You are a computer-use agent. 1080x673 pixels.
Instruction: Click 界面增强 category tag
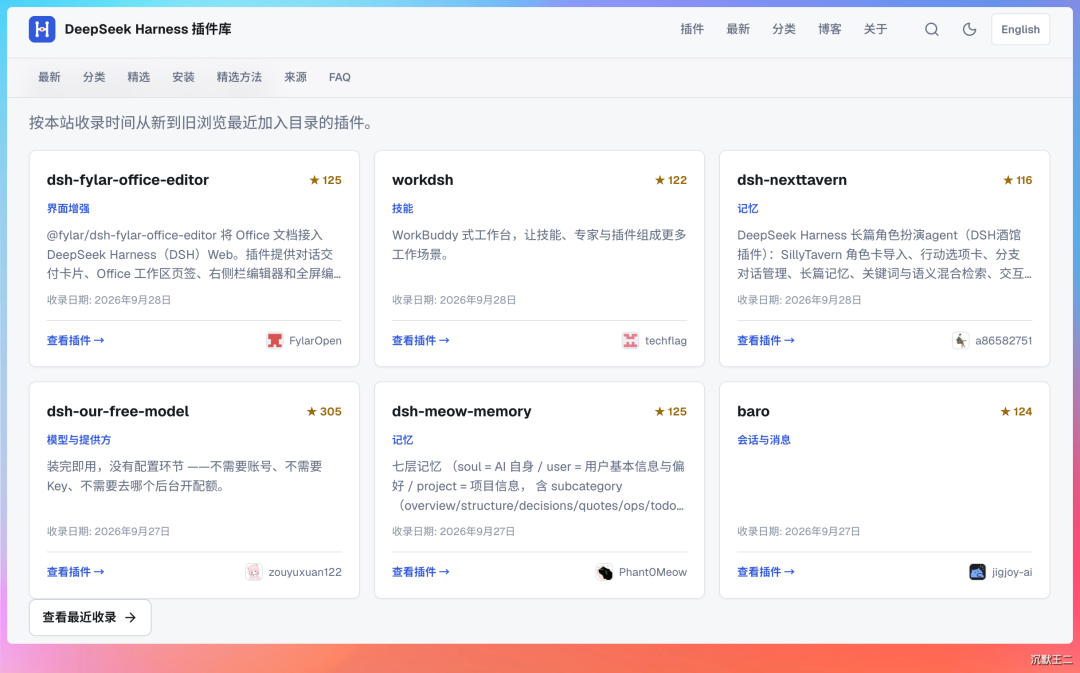[68, 208]
